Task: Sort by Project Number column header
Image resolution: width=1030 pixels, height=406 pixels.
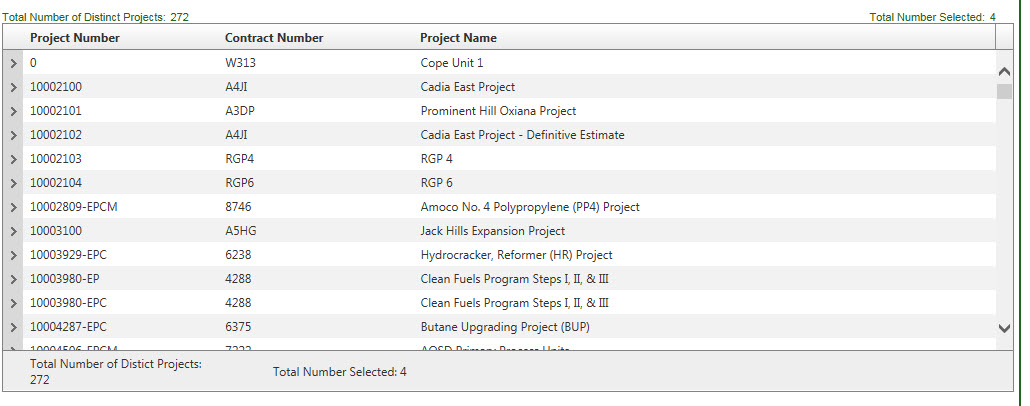Action: 75,38
